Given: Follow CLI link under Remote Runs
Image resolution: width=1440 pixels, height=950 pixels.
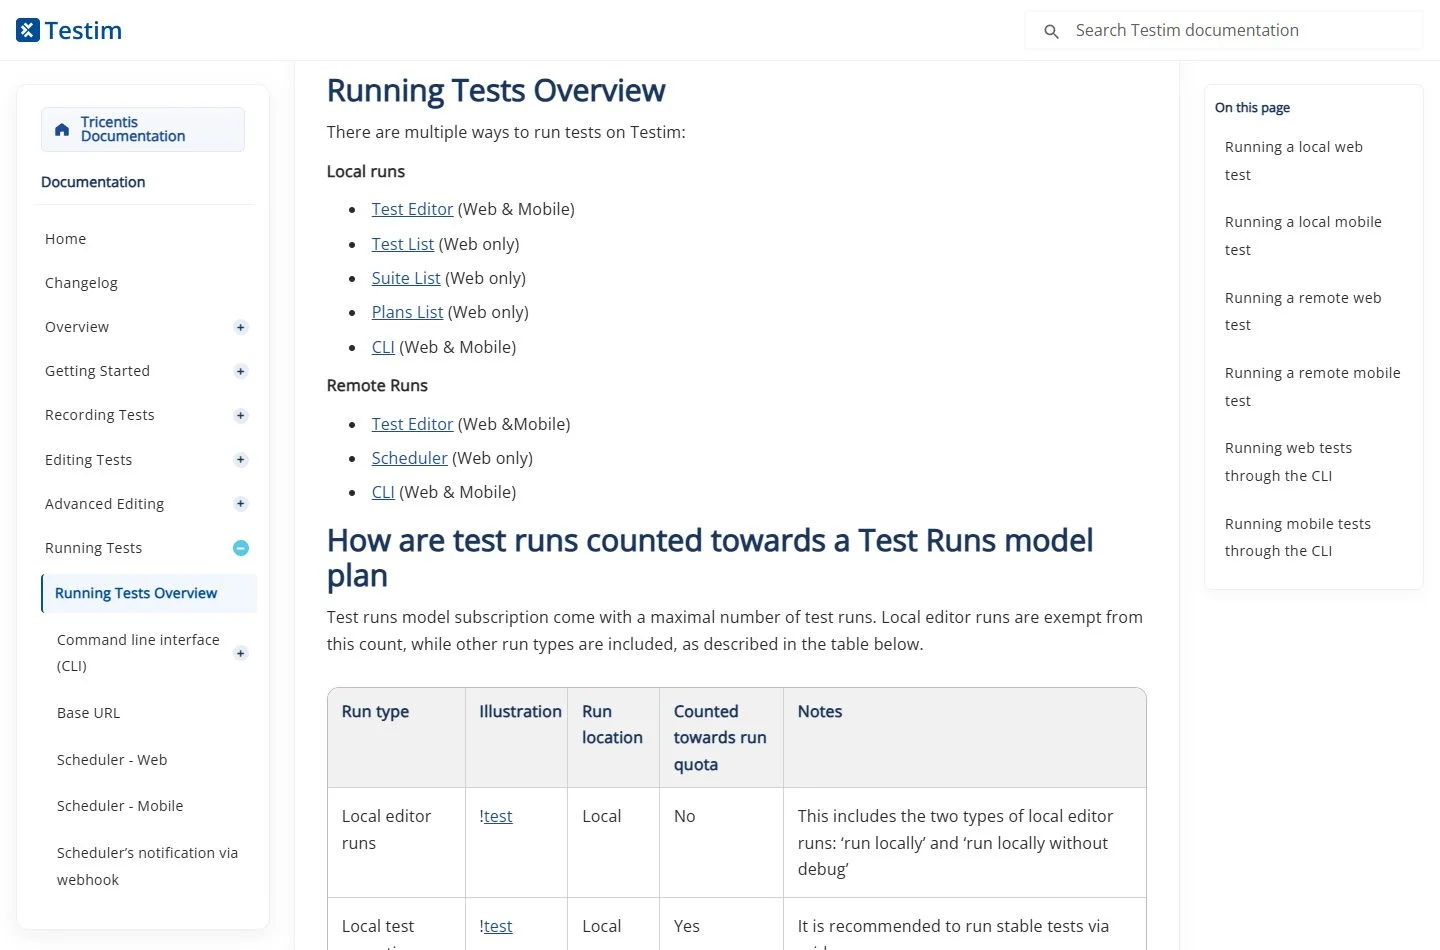Looking at the screenshot, I should pos(383,492).
